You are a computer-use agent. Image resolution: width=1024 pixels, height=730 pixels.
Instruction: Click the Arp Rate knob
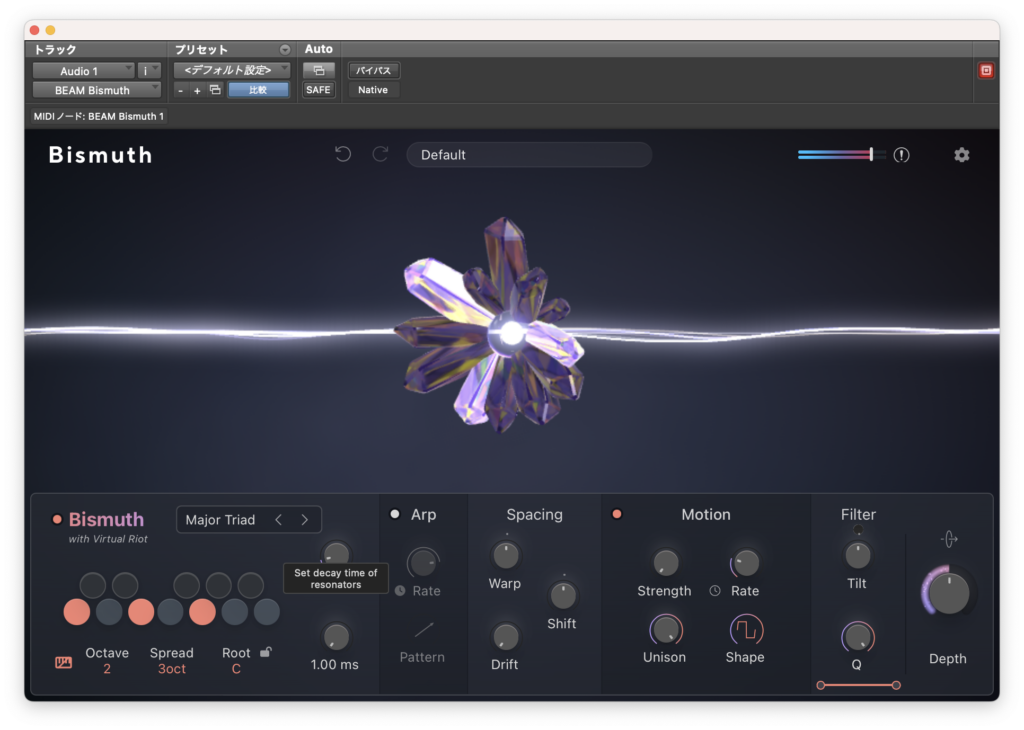click(423, 563)
